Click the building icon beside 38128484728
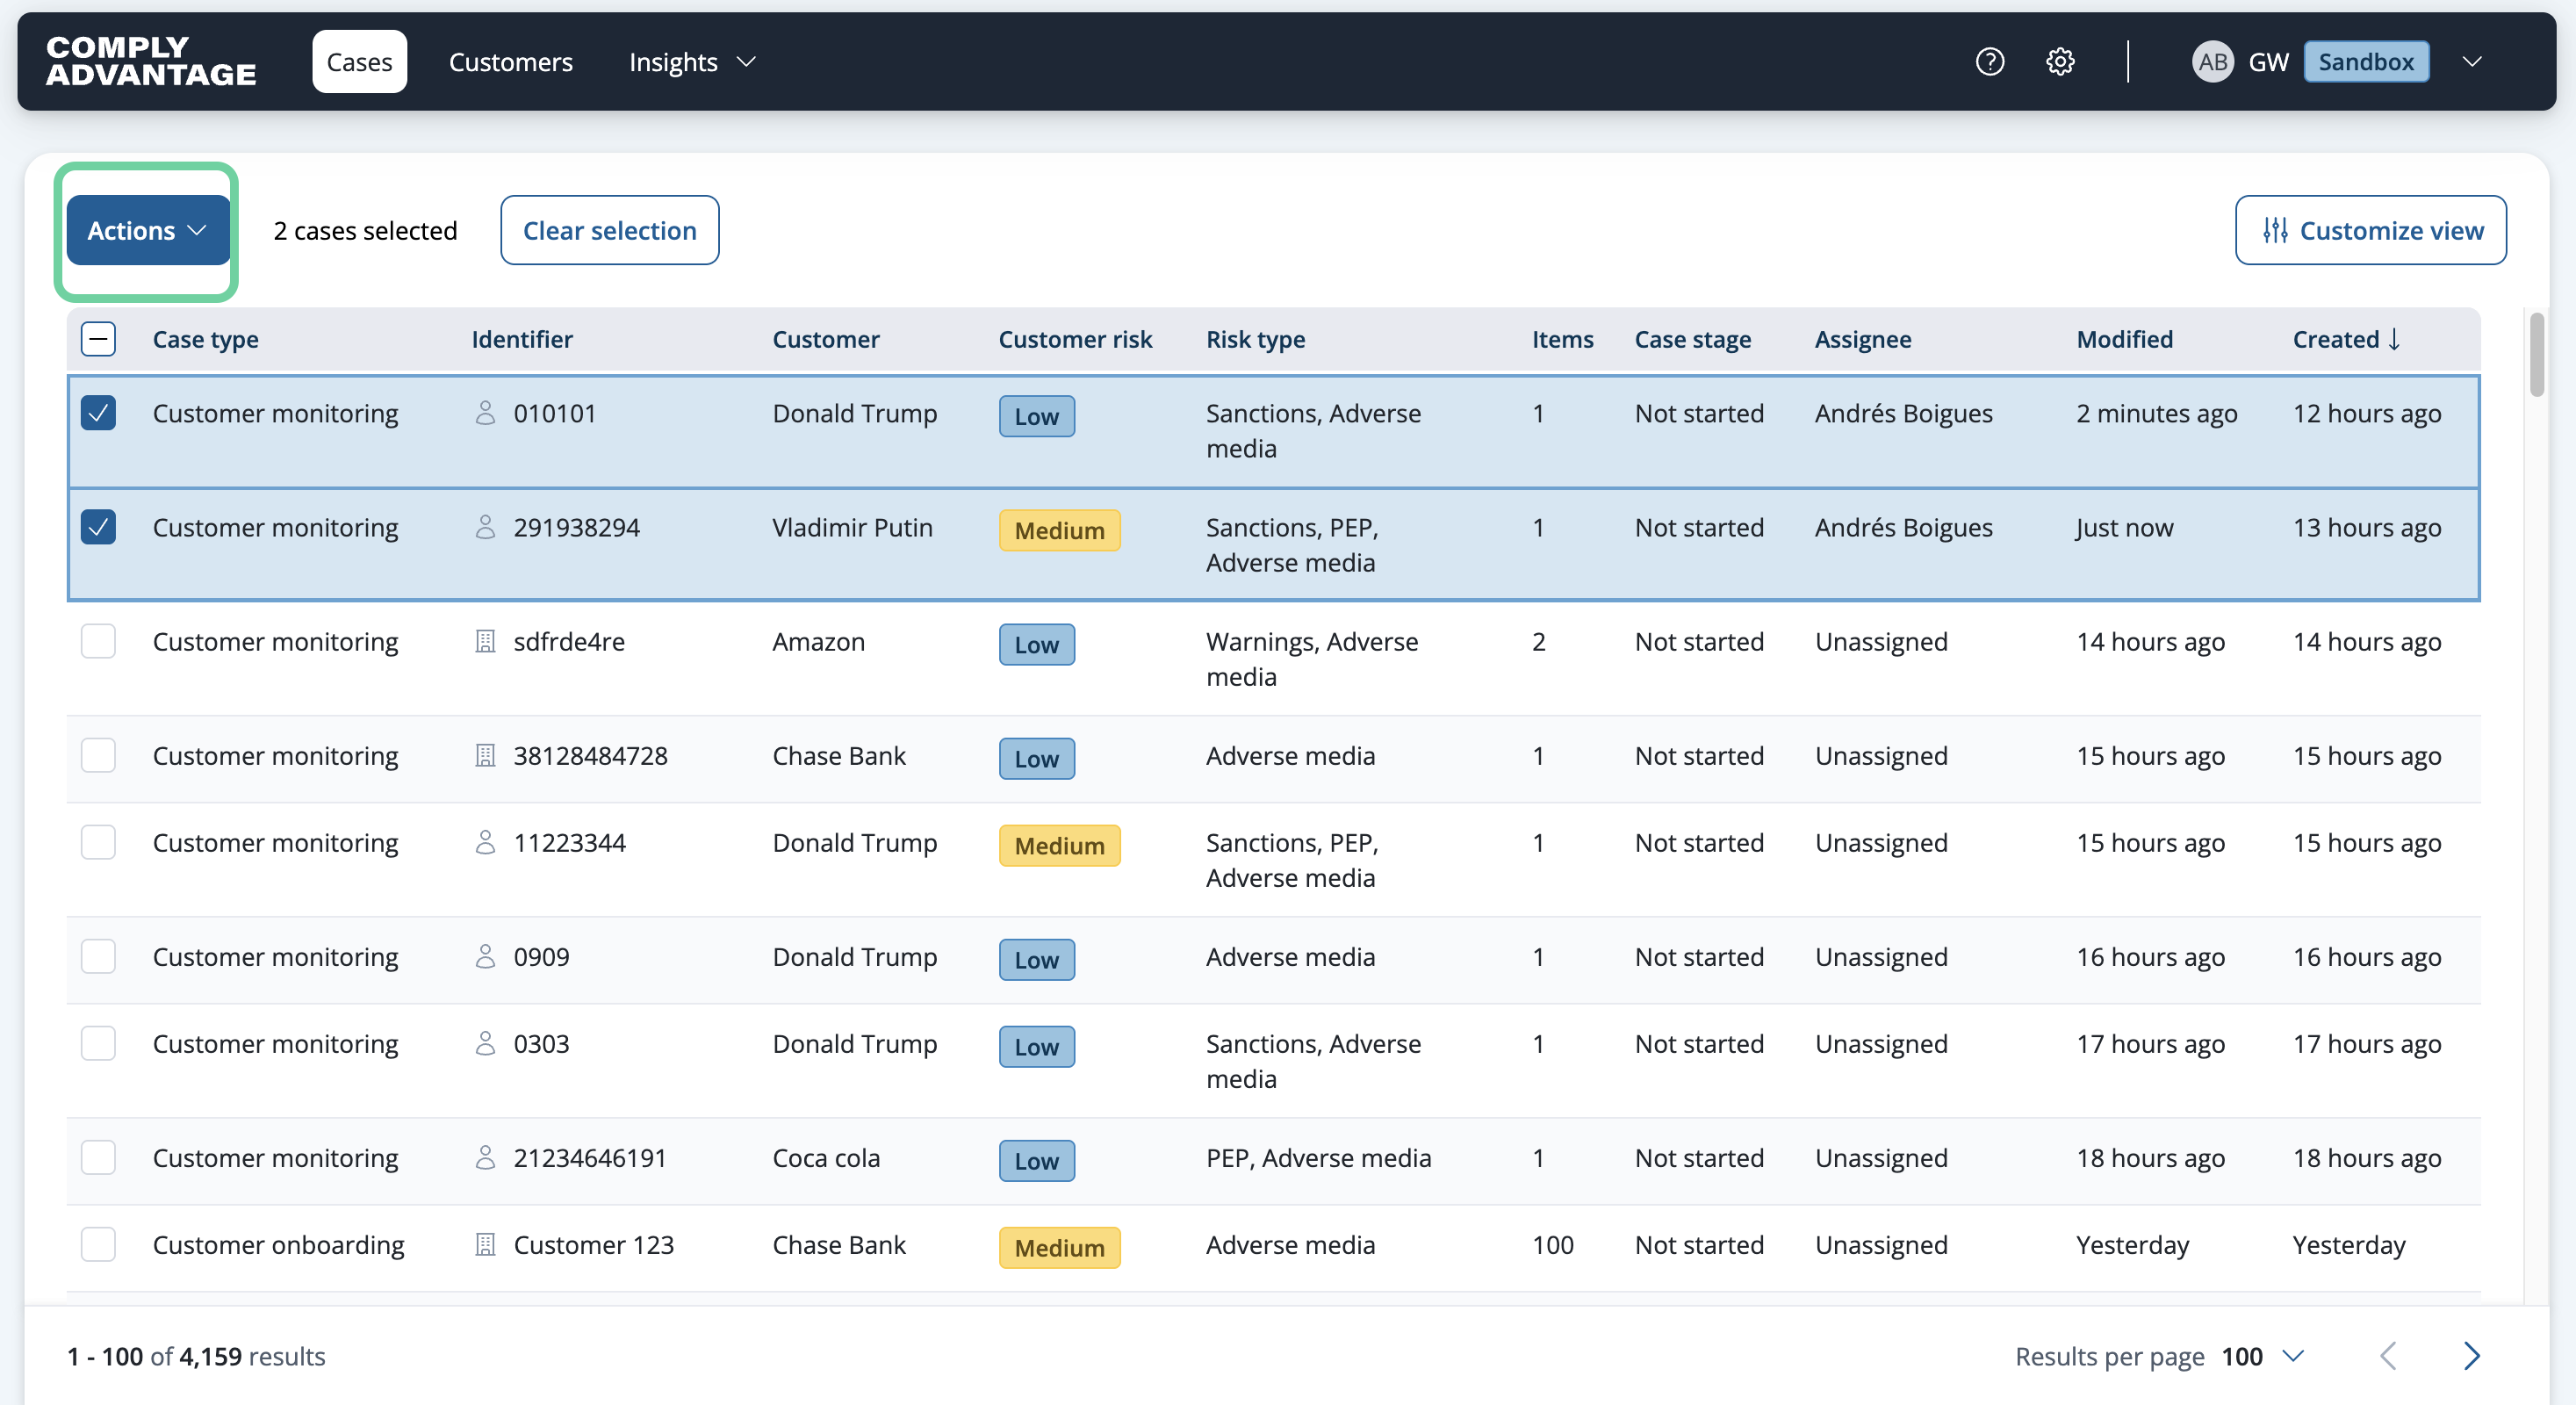Image resolution: width=2576 pixels, height=1405 pixels. pyautogui.click(x=485, y=755)
